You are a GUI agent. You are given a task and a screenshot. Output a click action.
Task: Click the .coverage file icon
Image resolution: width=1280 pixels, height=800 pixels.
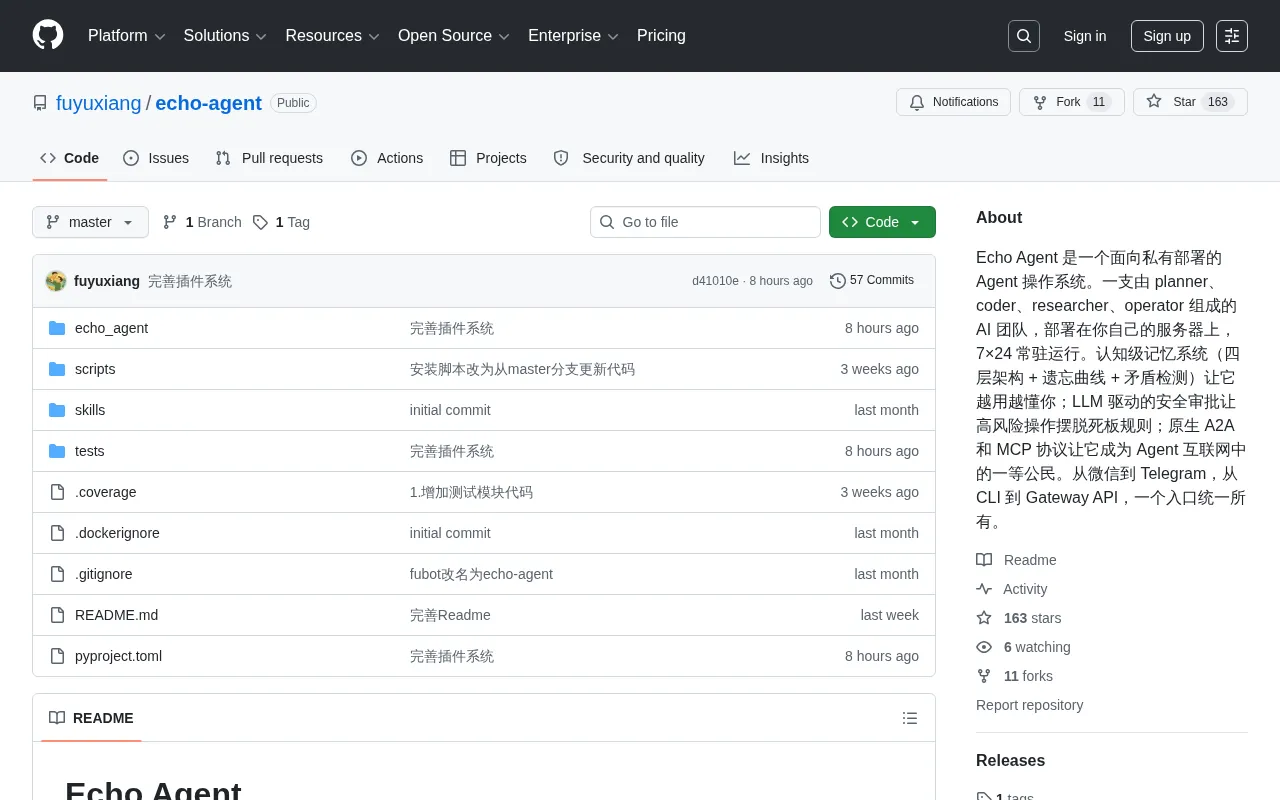pyautogui.click(x=57, y=492)
